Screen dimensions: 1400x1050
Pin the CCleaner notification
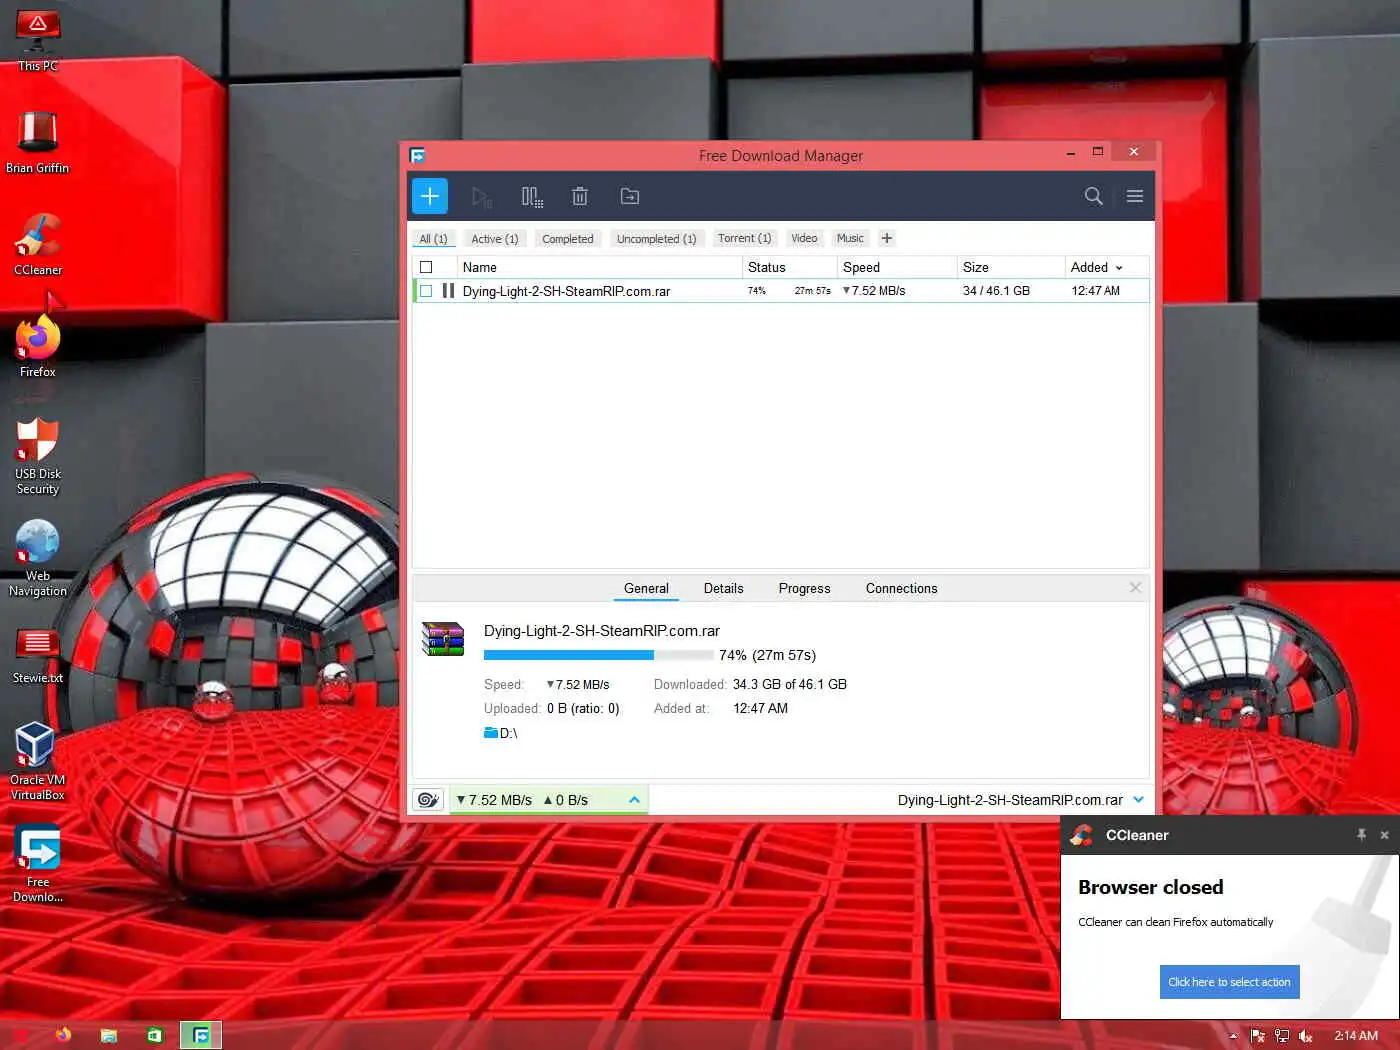1361,835
